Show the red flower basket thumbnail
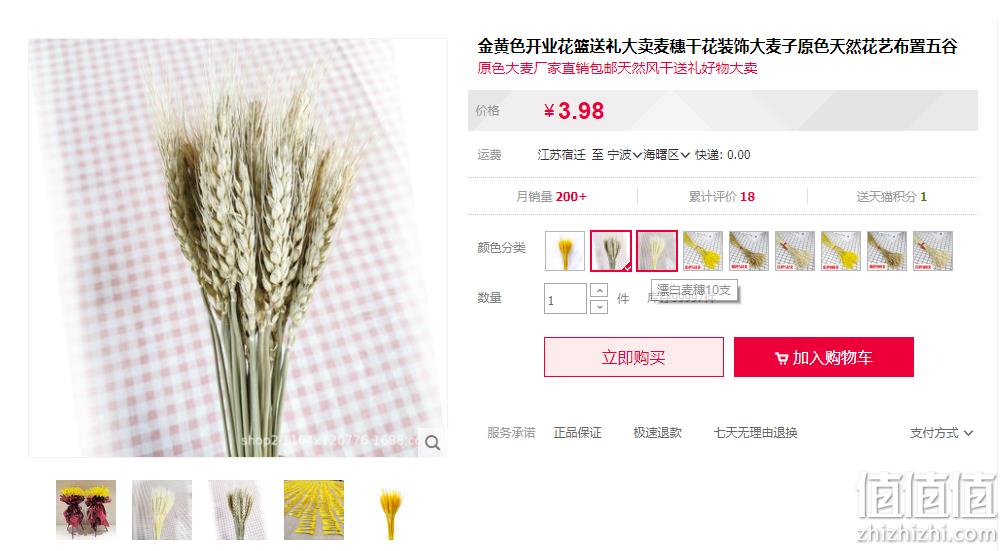This screenshot has width=1006, height=551. (x=86, y=510)
